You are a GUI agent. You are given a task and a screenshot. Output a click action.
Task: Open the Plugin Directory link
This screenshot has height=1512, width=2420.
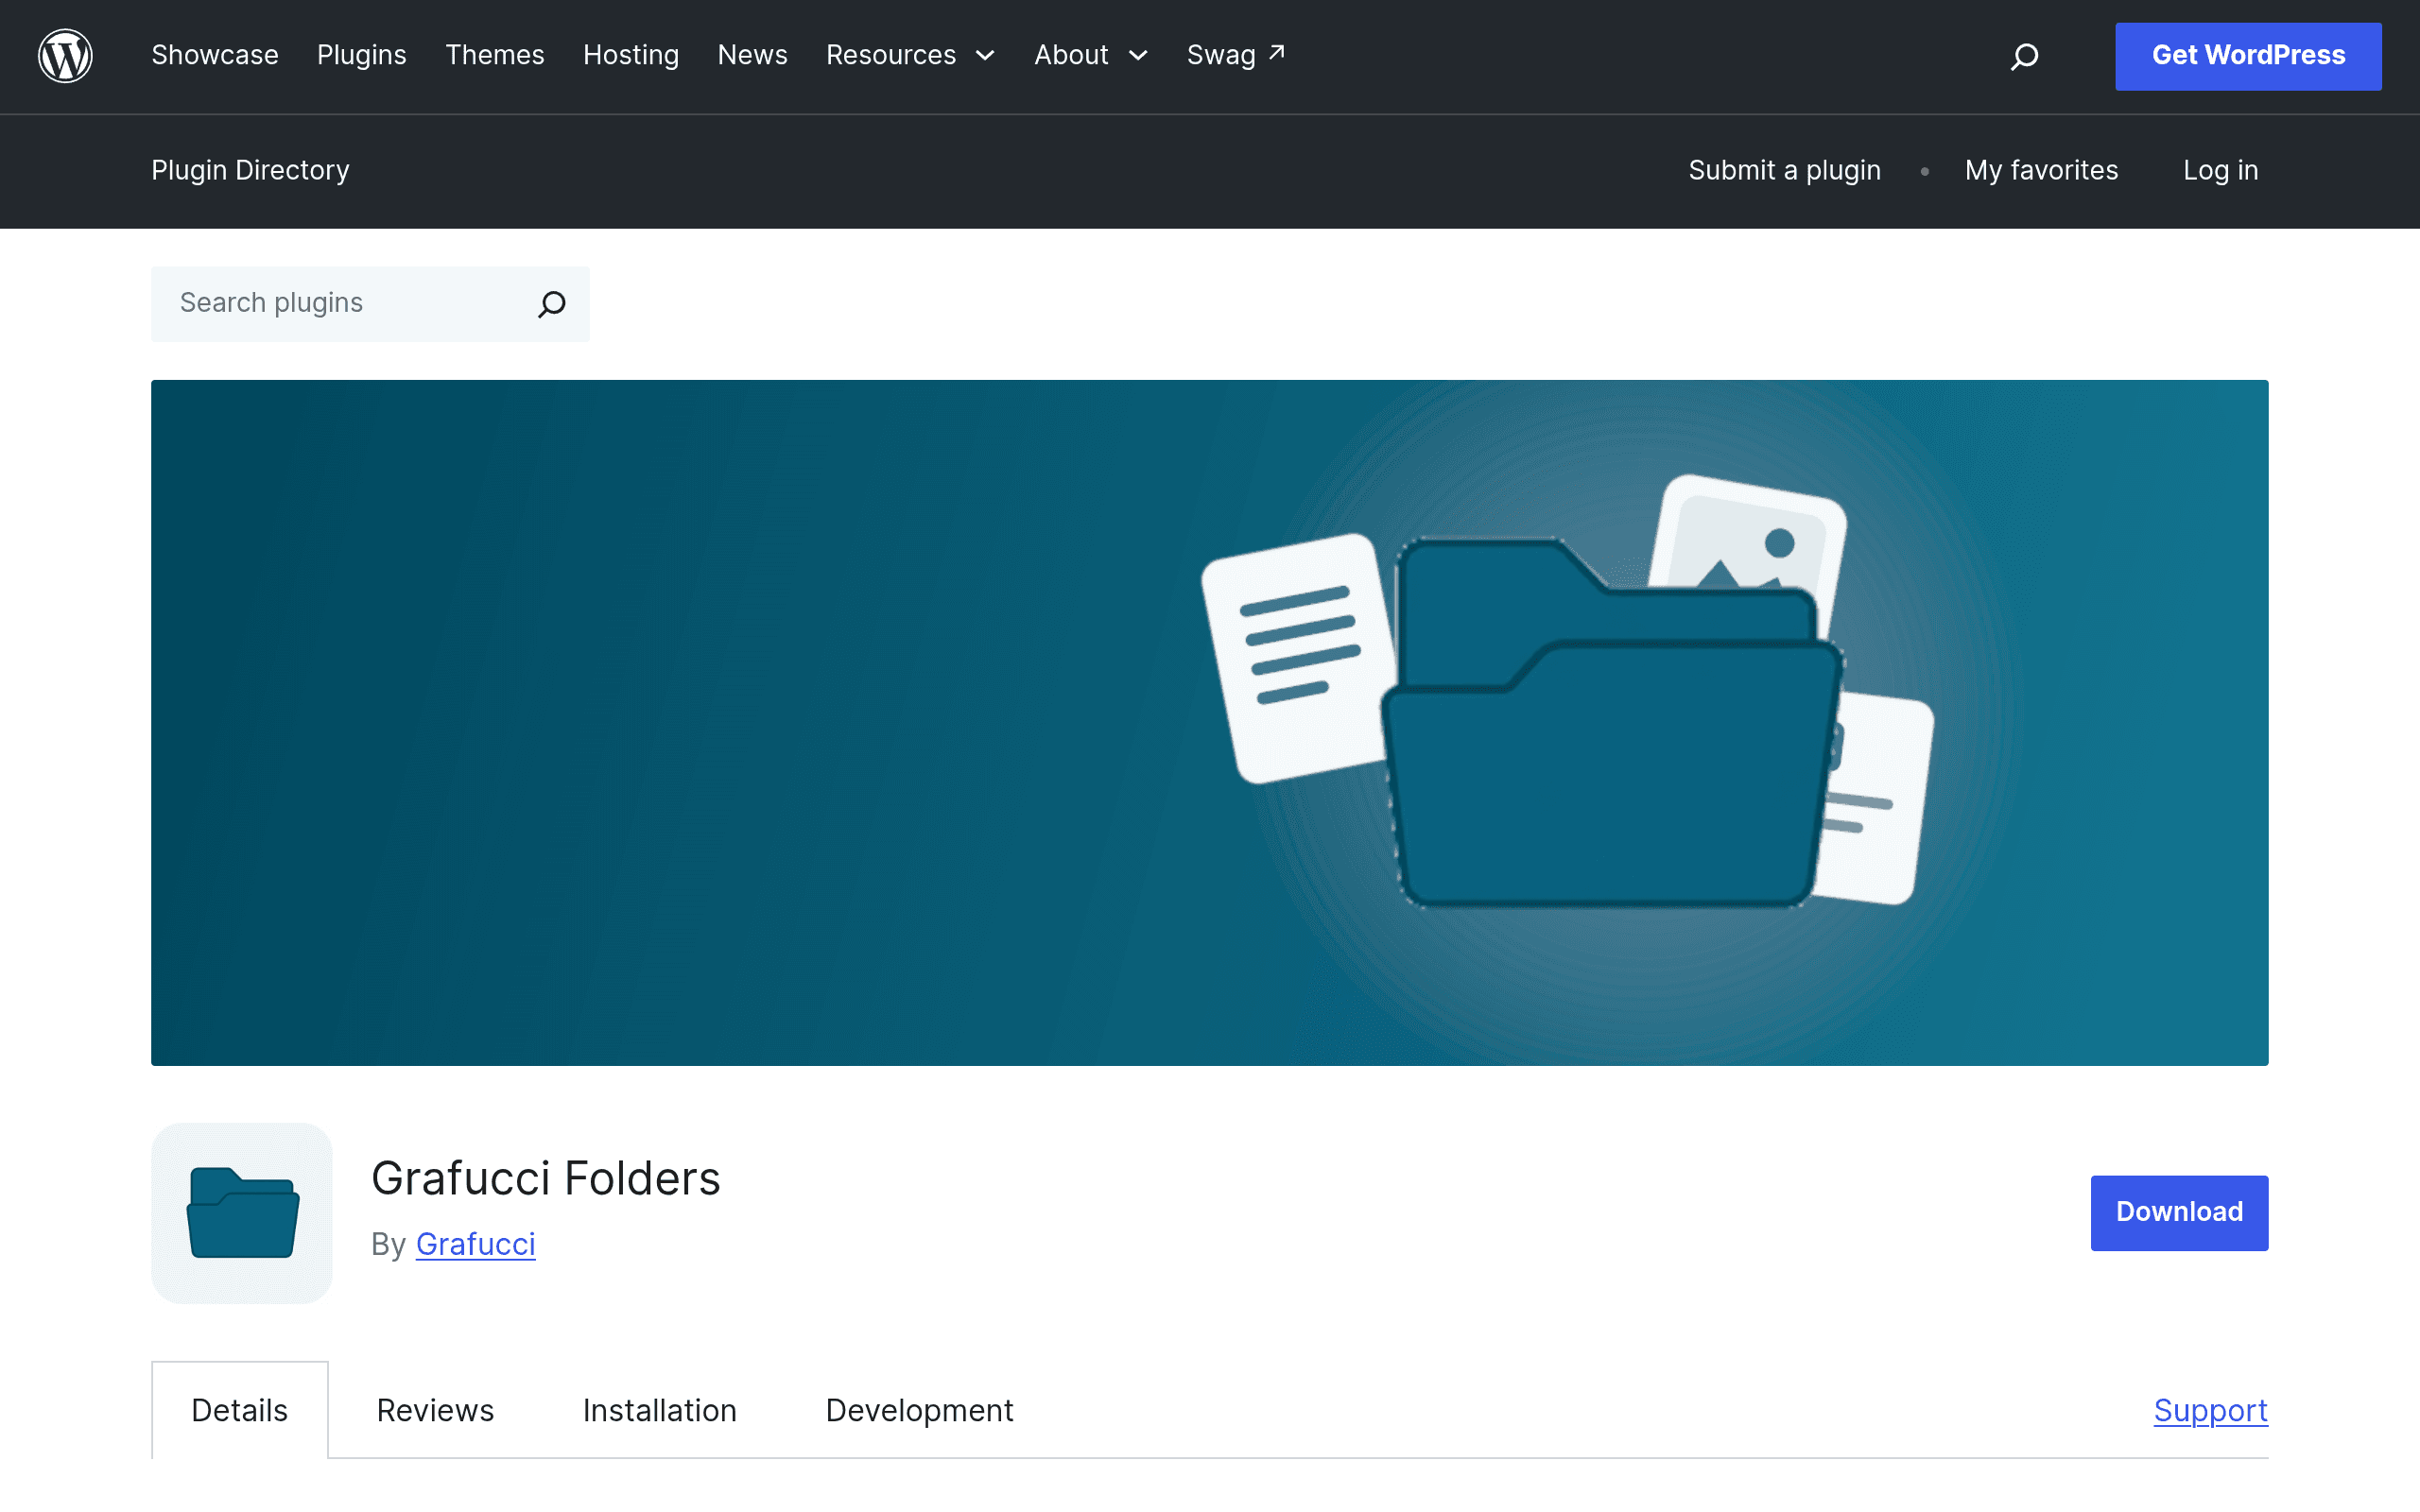250,170
